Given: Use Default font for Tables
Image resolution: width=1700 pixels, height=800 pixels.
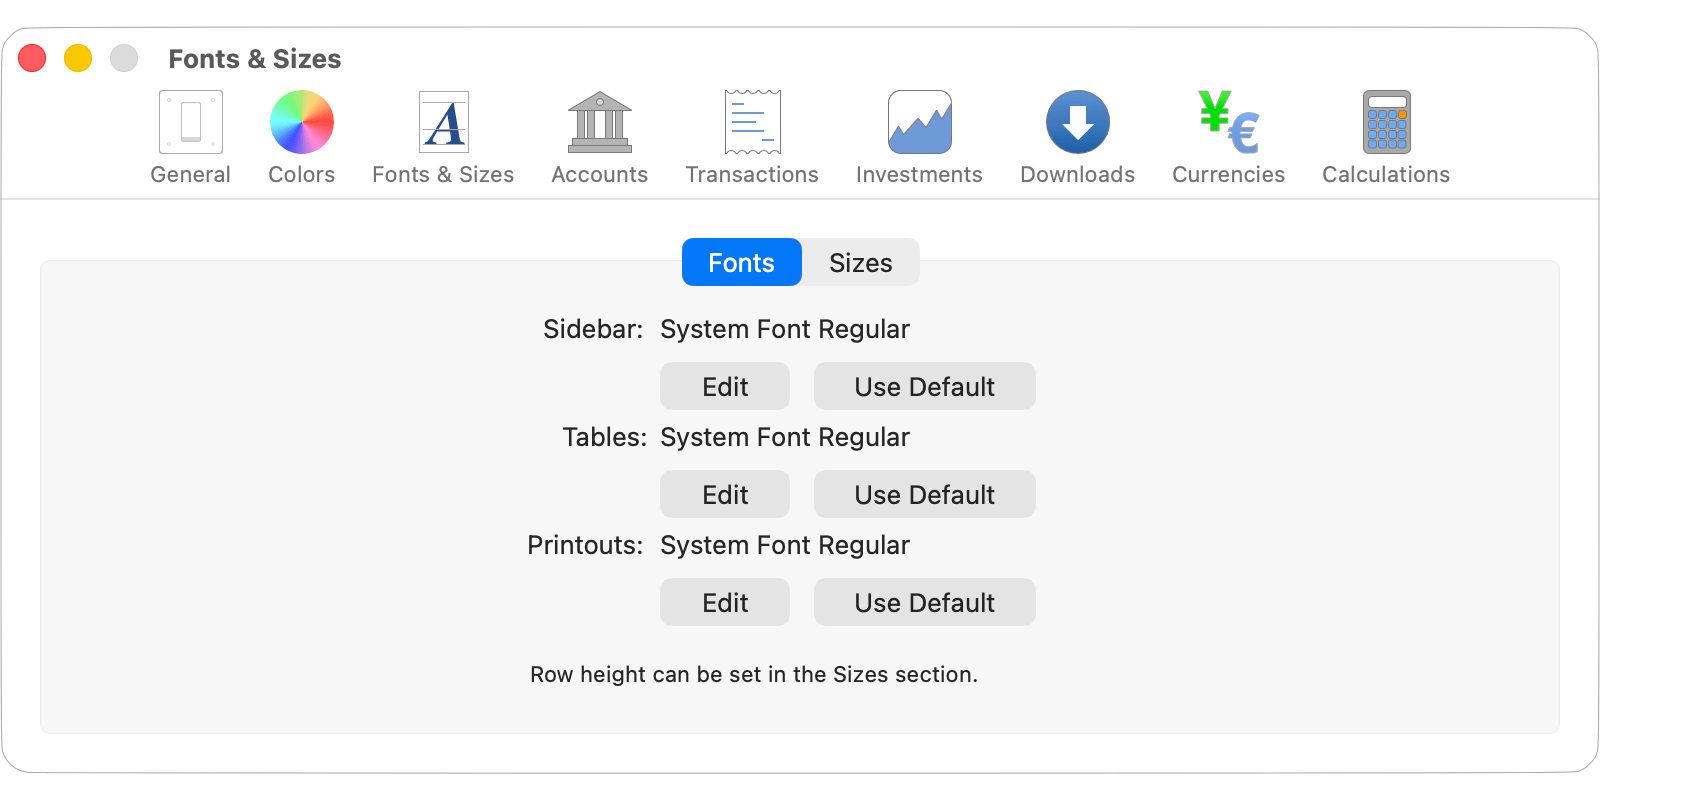Looking at the screenshot, I should 924,494.
